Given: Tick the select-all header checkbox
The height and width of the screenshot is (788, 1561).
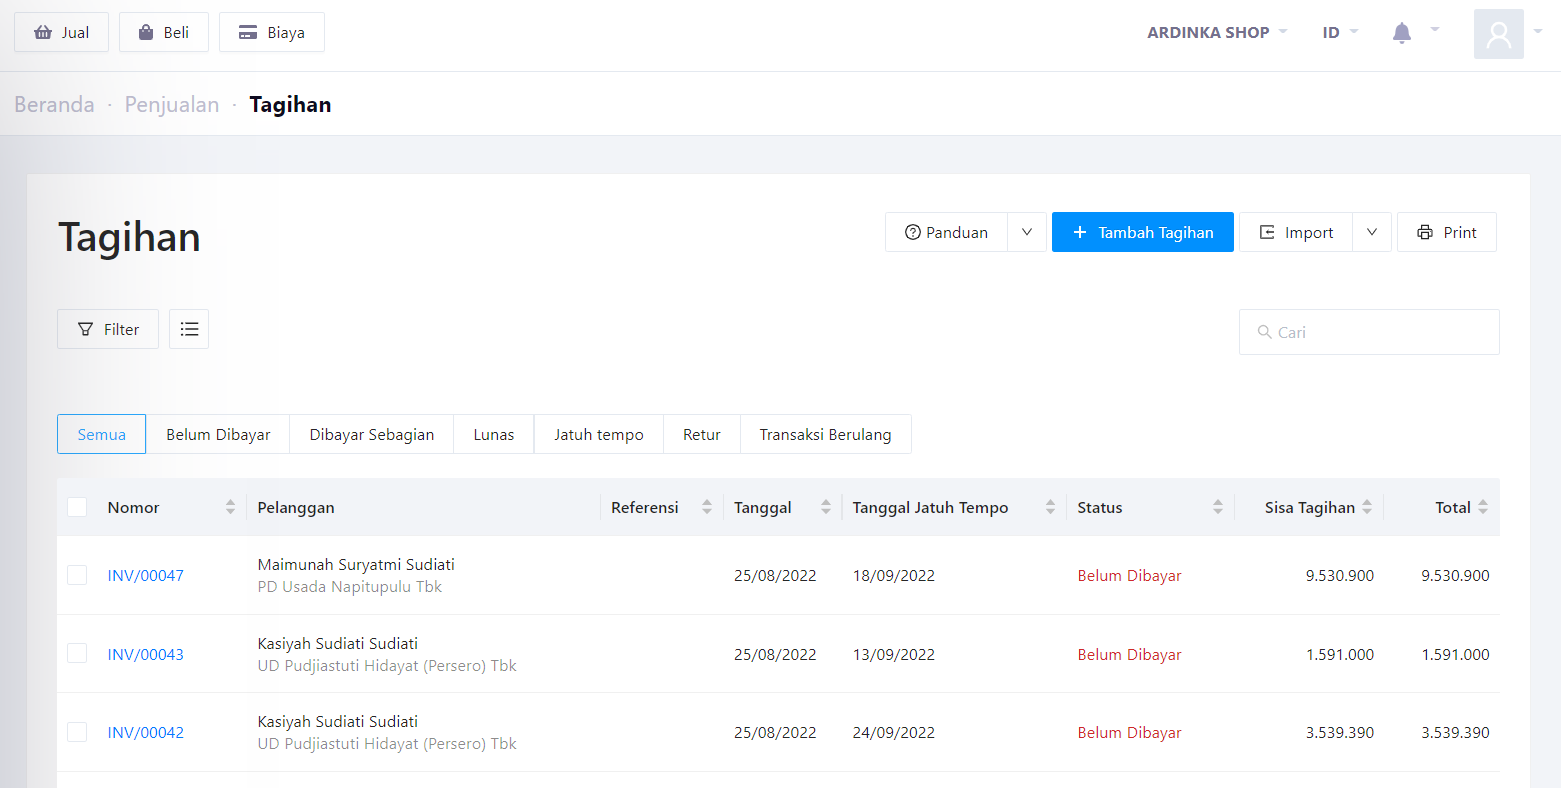Looking at the screenshot, I should coord(77,507).
